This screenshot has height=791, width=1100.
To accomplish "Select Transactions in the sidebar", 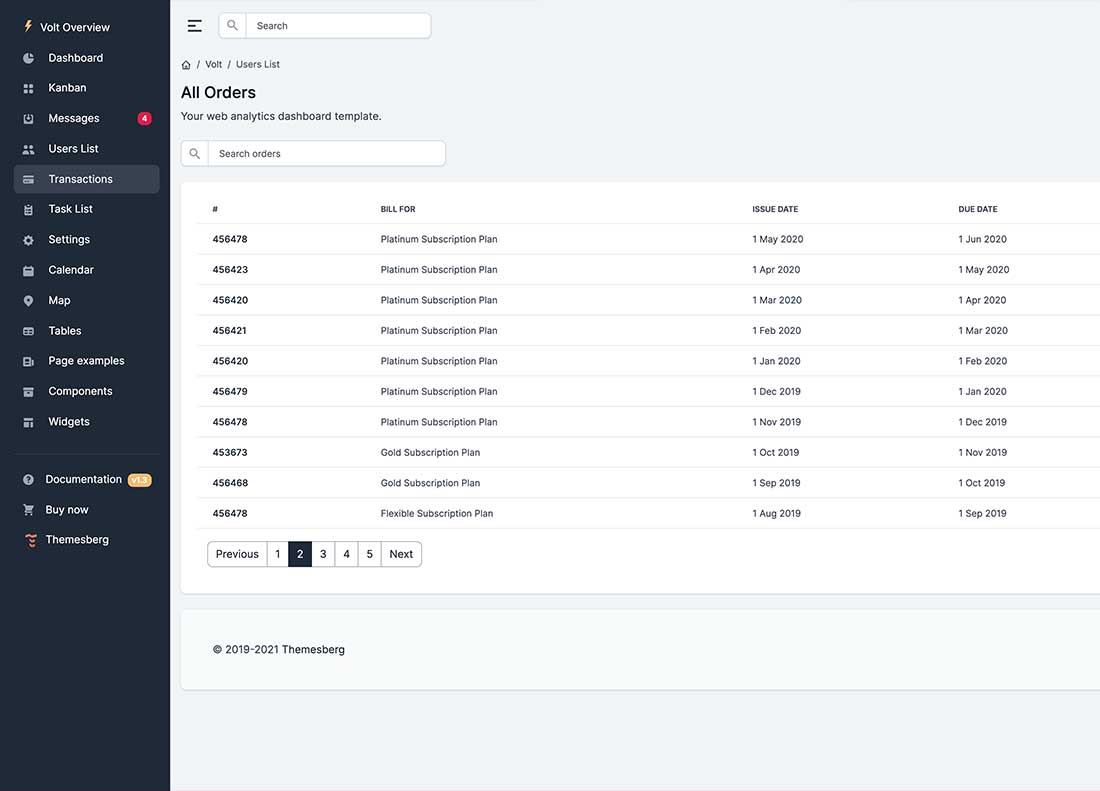I will (x=78, y=178).
